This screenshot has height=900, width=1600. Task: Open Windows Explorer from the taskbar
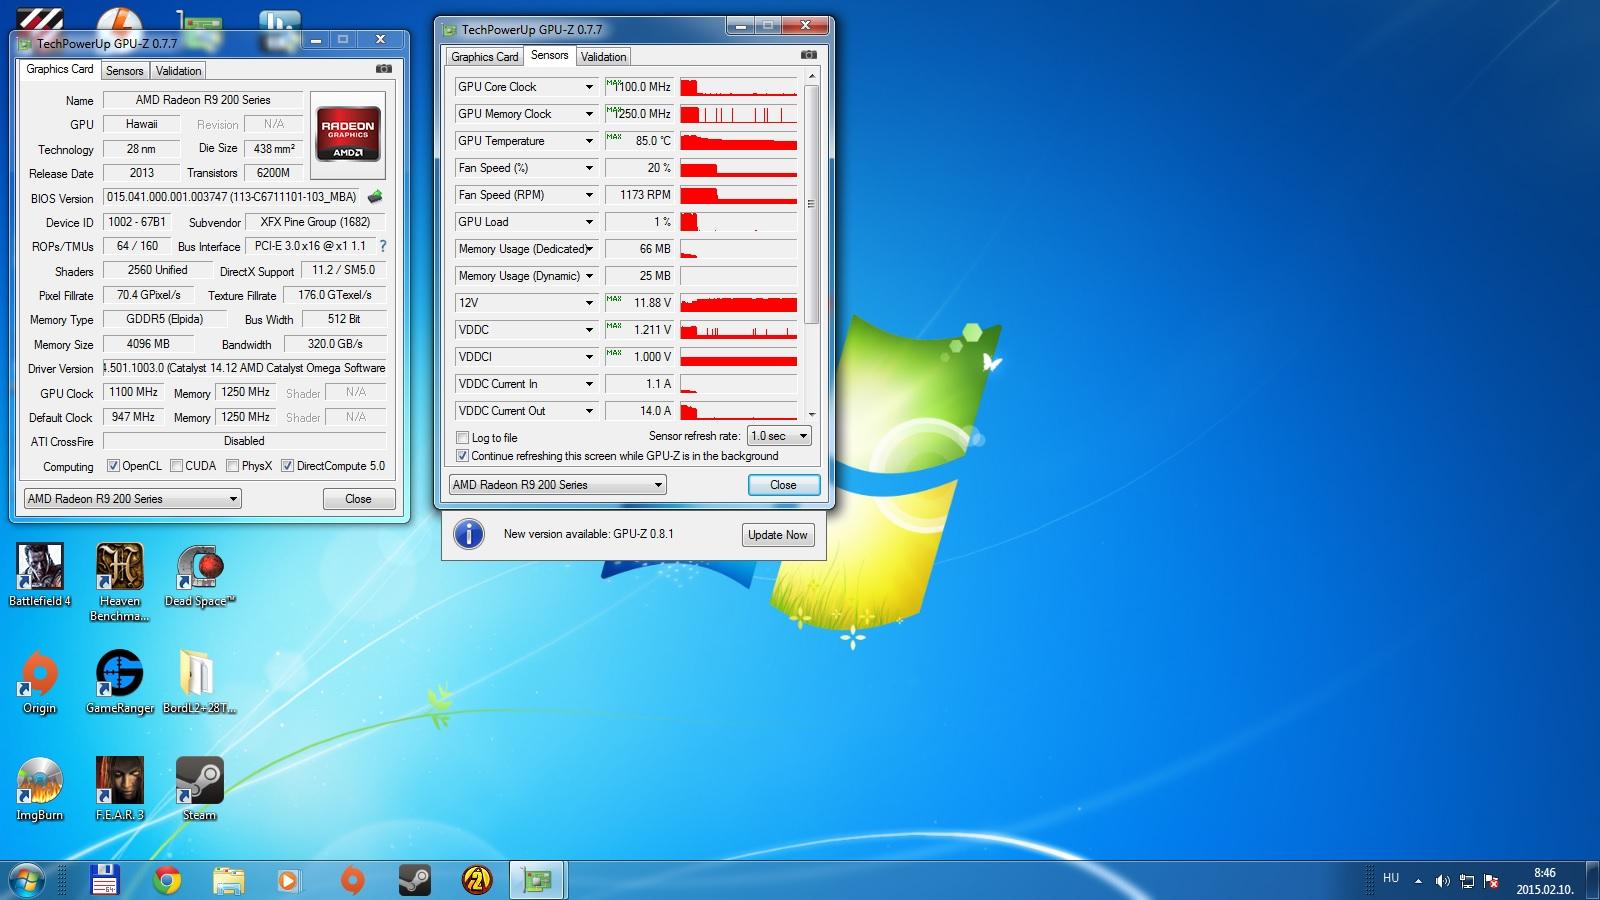(x=229, y=880)
